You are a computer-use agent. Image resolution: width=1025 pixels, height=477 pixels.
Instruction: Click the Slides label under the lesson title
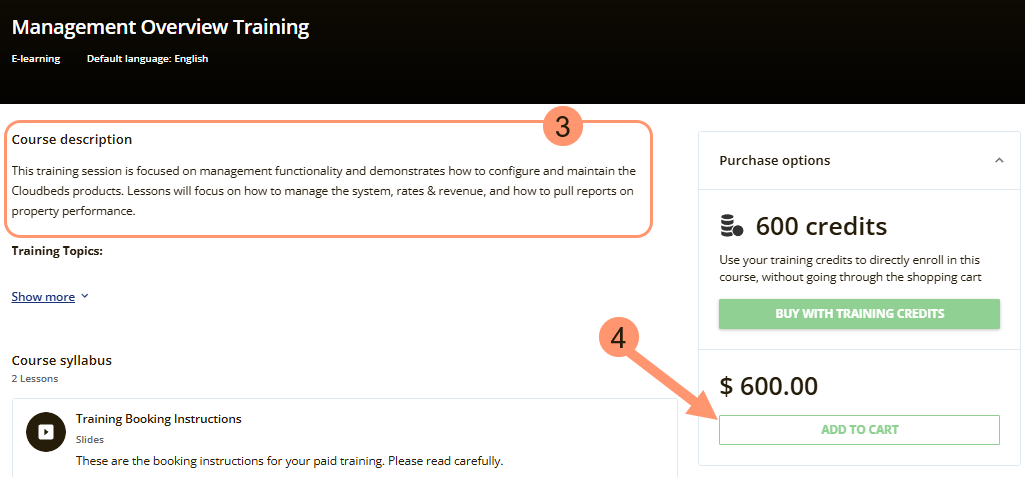90,439
